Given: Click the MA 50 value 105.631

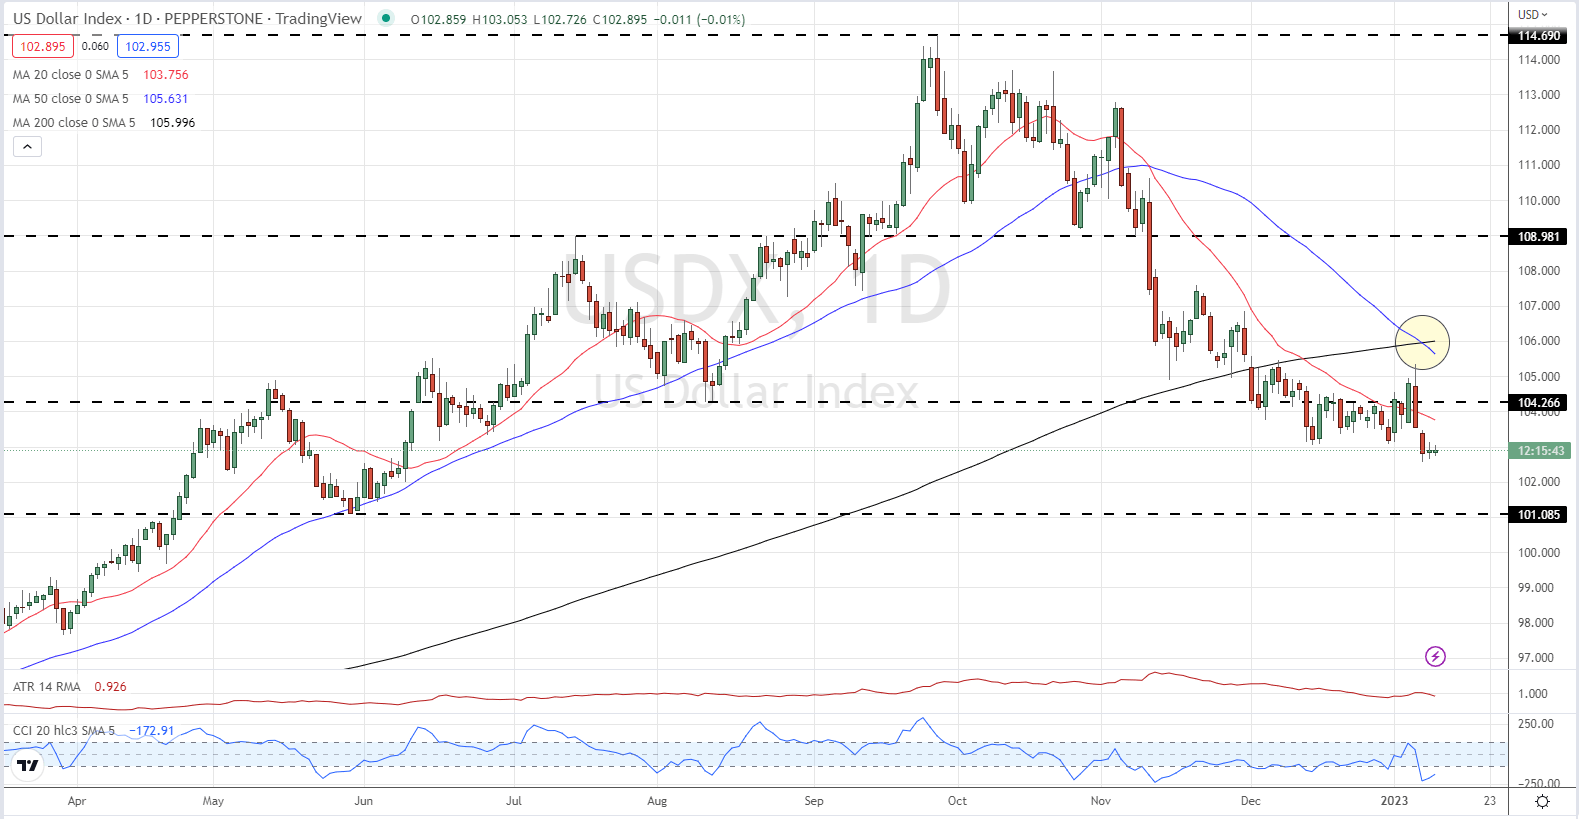Looking at the screenshot, I should pos(166,99).
